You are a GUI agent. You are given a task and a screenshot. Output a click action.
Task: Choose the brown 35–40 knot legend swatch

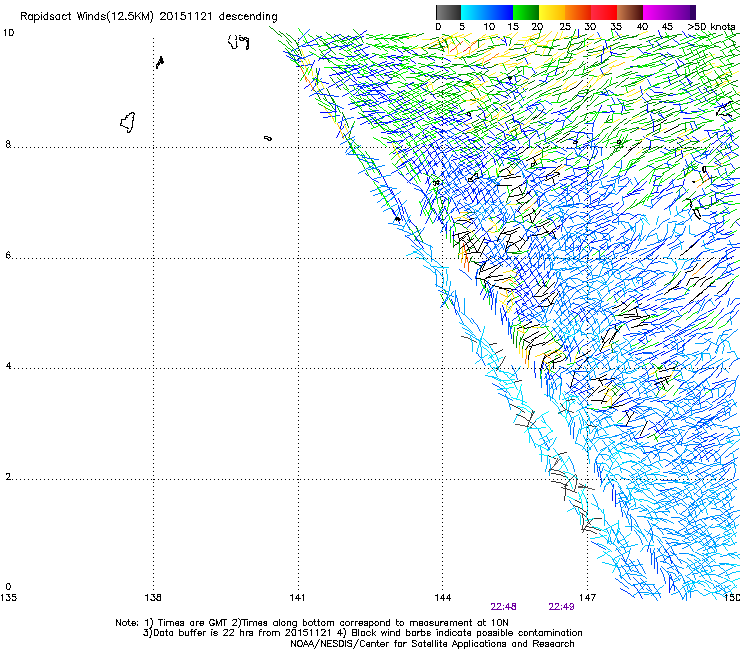[630, 12]
